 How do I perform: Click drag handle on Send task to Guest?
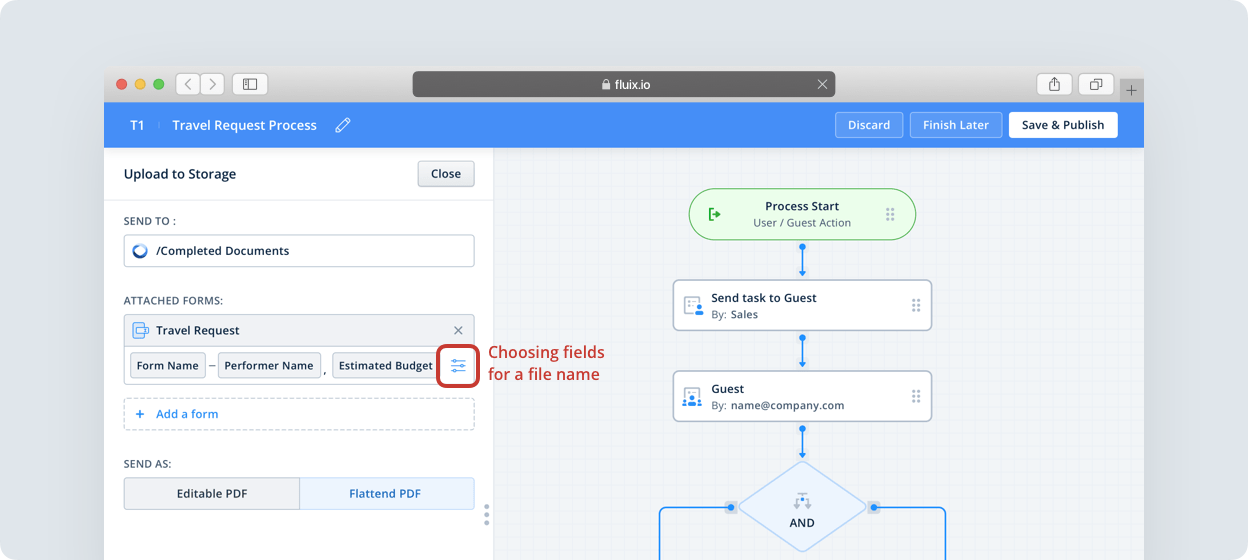point(915,305)
